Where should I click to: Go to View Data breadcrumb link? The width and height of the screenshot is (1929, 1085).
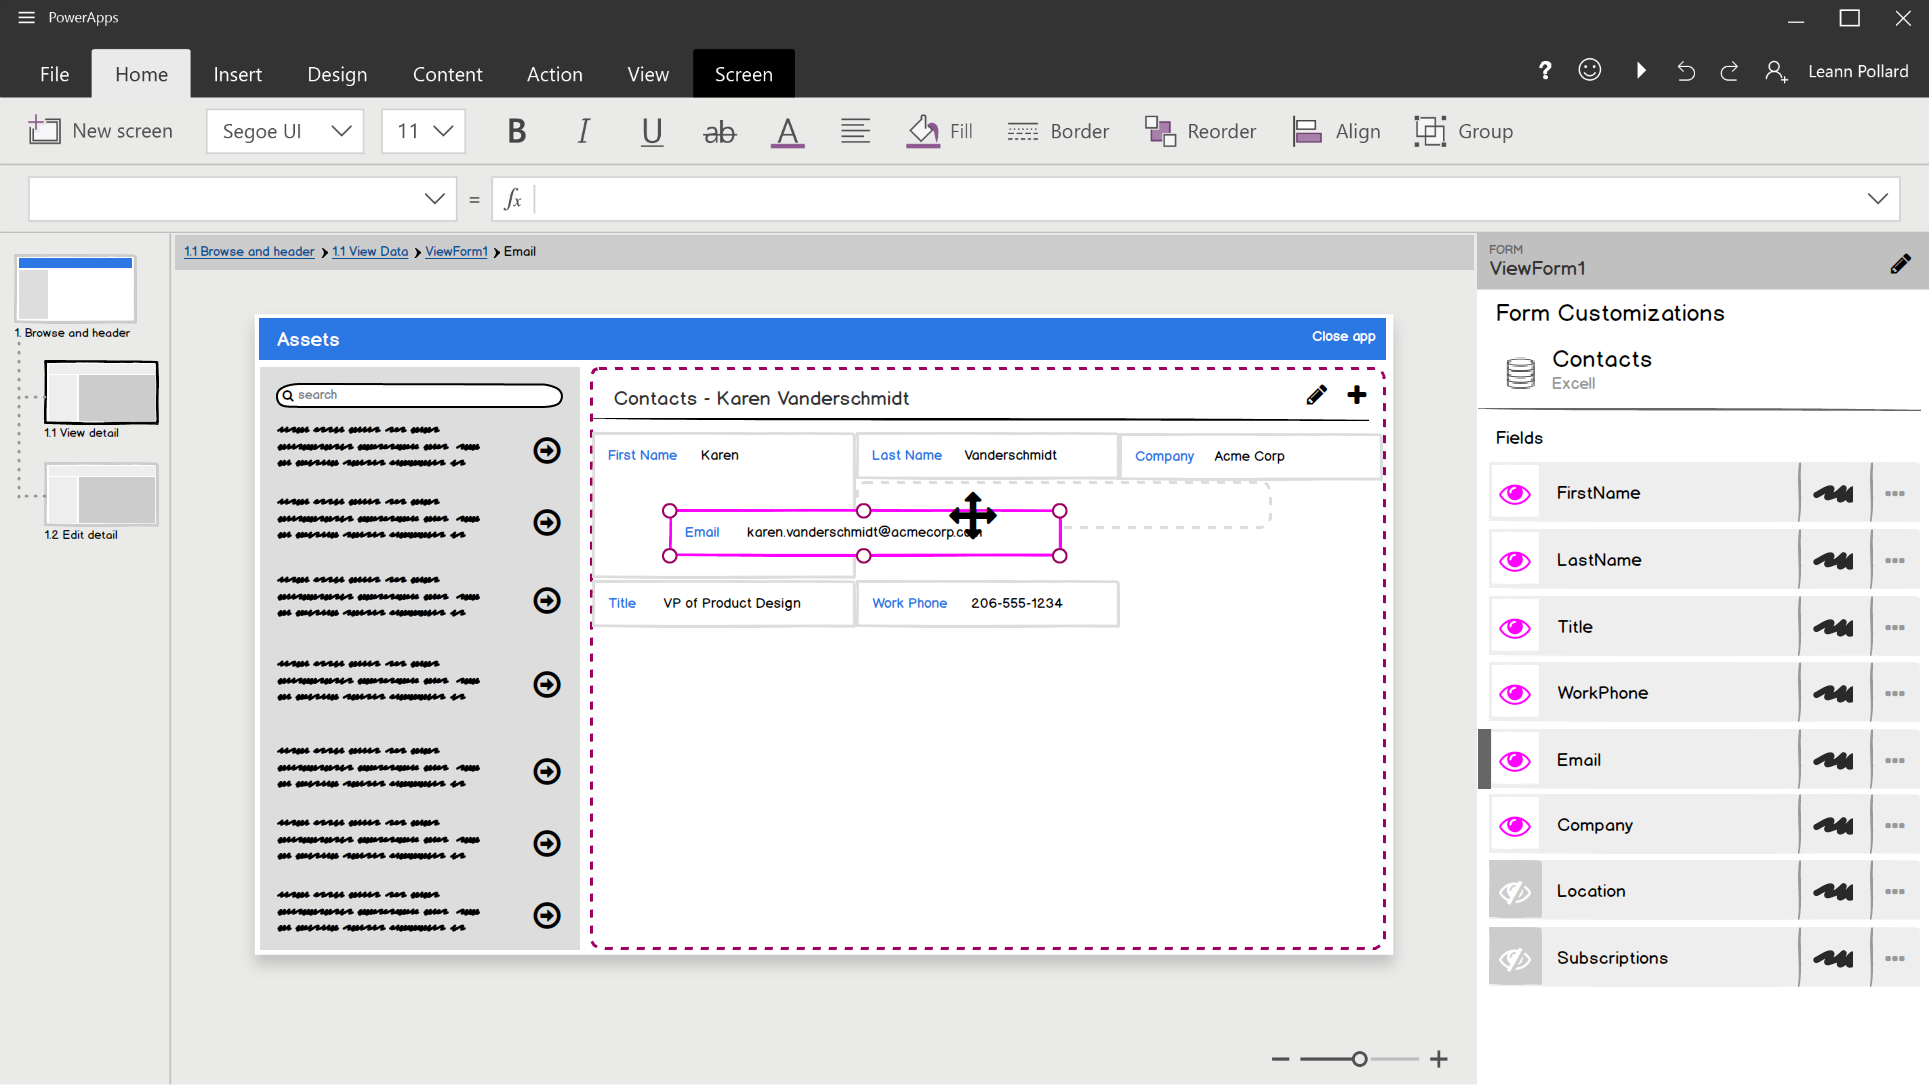pyautogui.click(x=370, y=251)
